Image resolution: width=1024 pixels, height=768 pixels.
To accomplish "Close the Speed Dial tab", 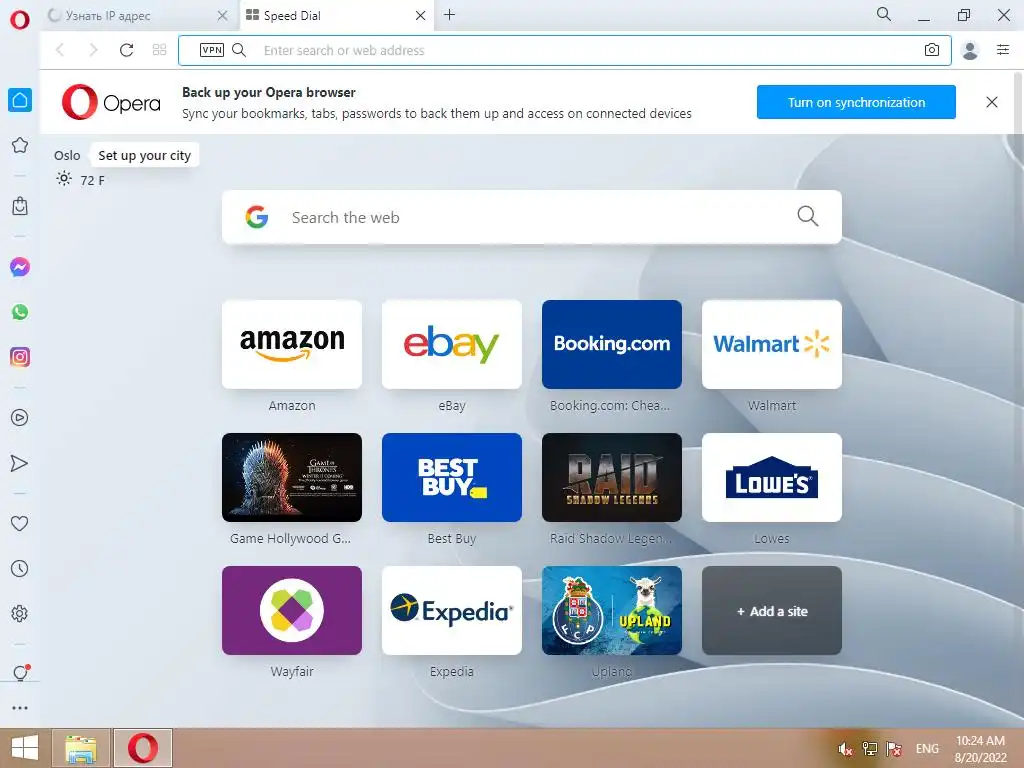I will click(x=421, y=16).
